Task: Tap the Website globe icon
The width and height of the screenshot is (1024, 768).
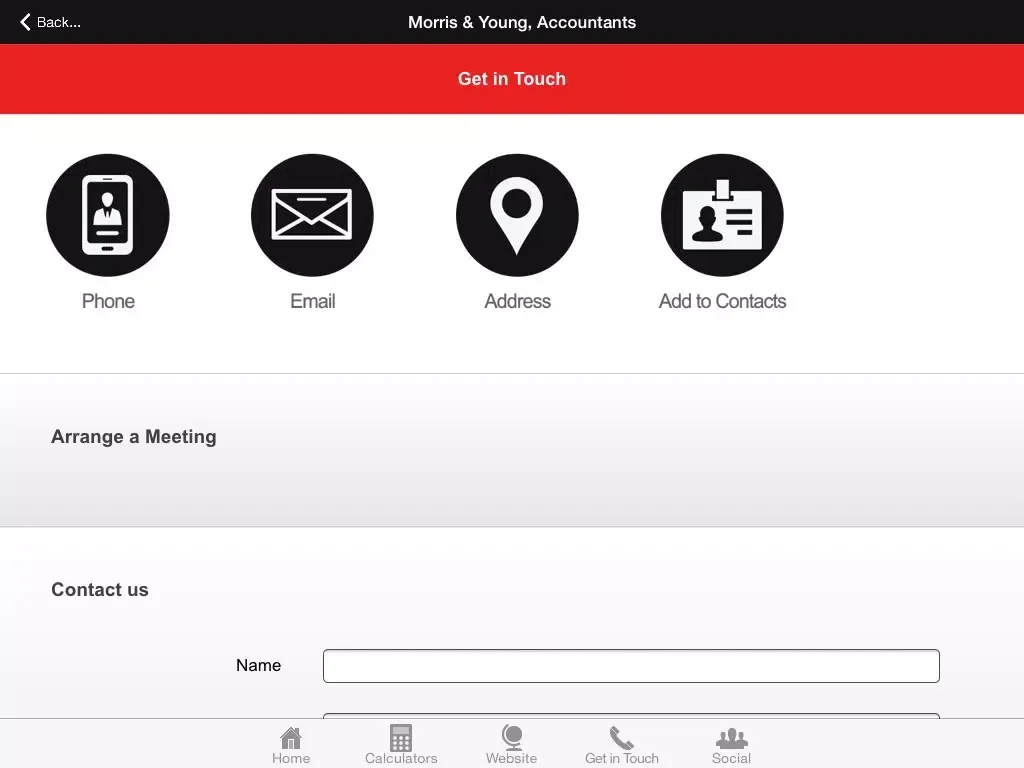Action: pyautogui.click(x=512, y=739)
